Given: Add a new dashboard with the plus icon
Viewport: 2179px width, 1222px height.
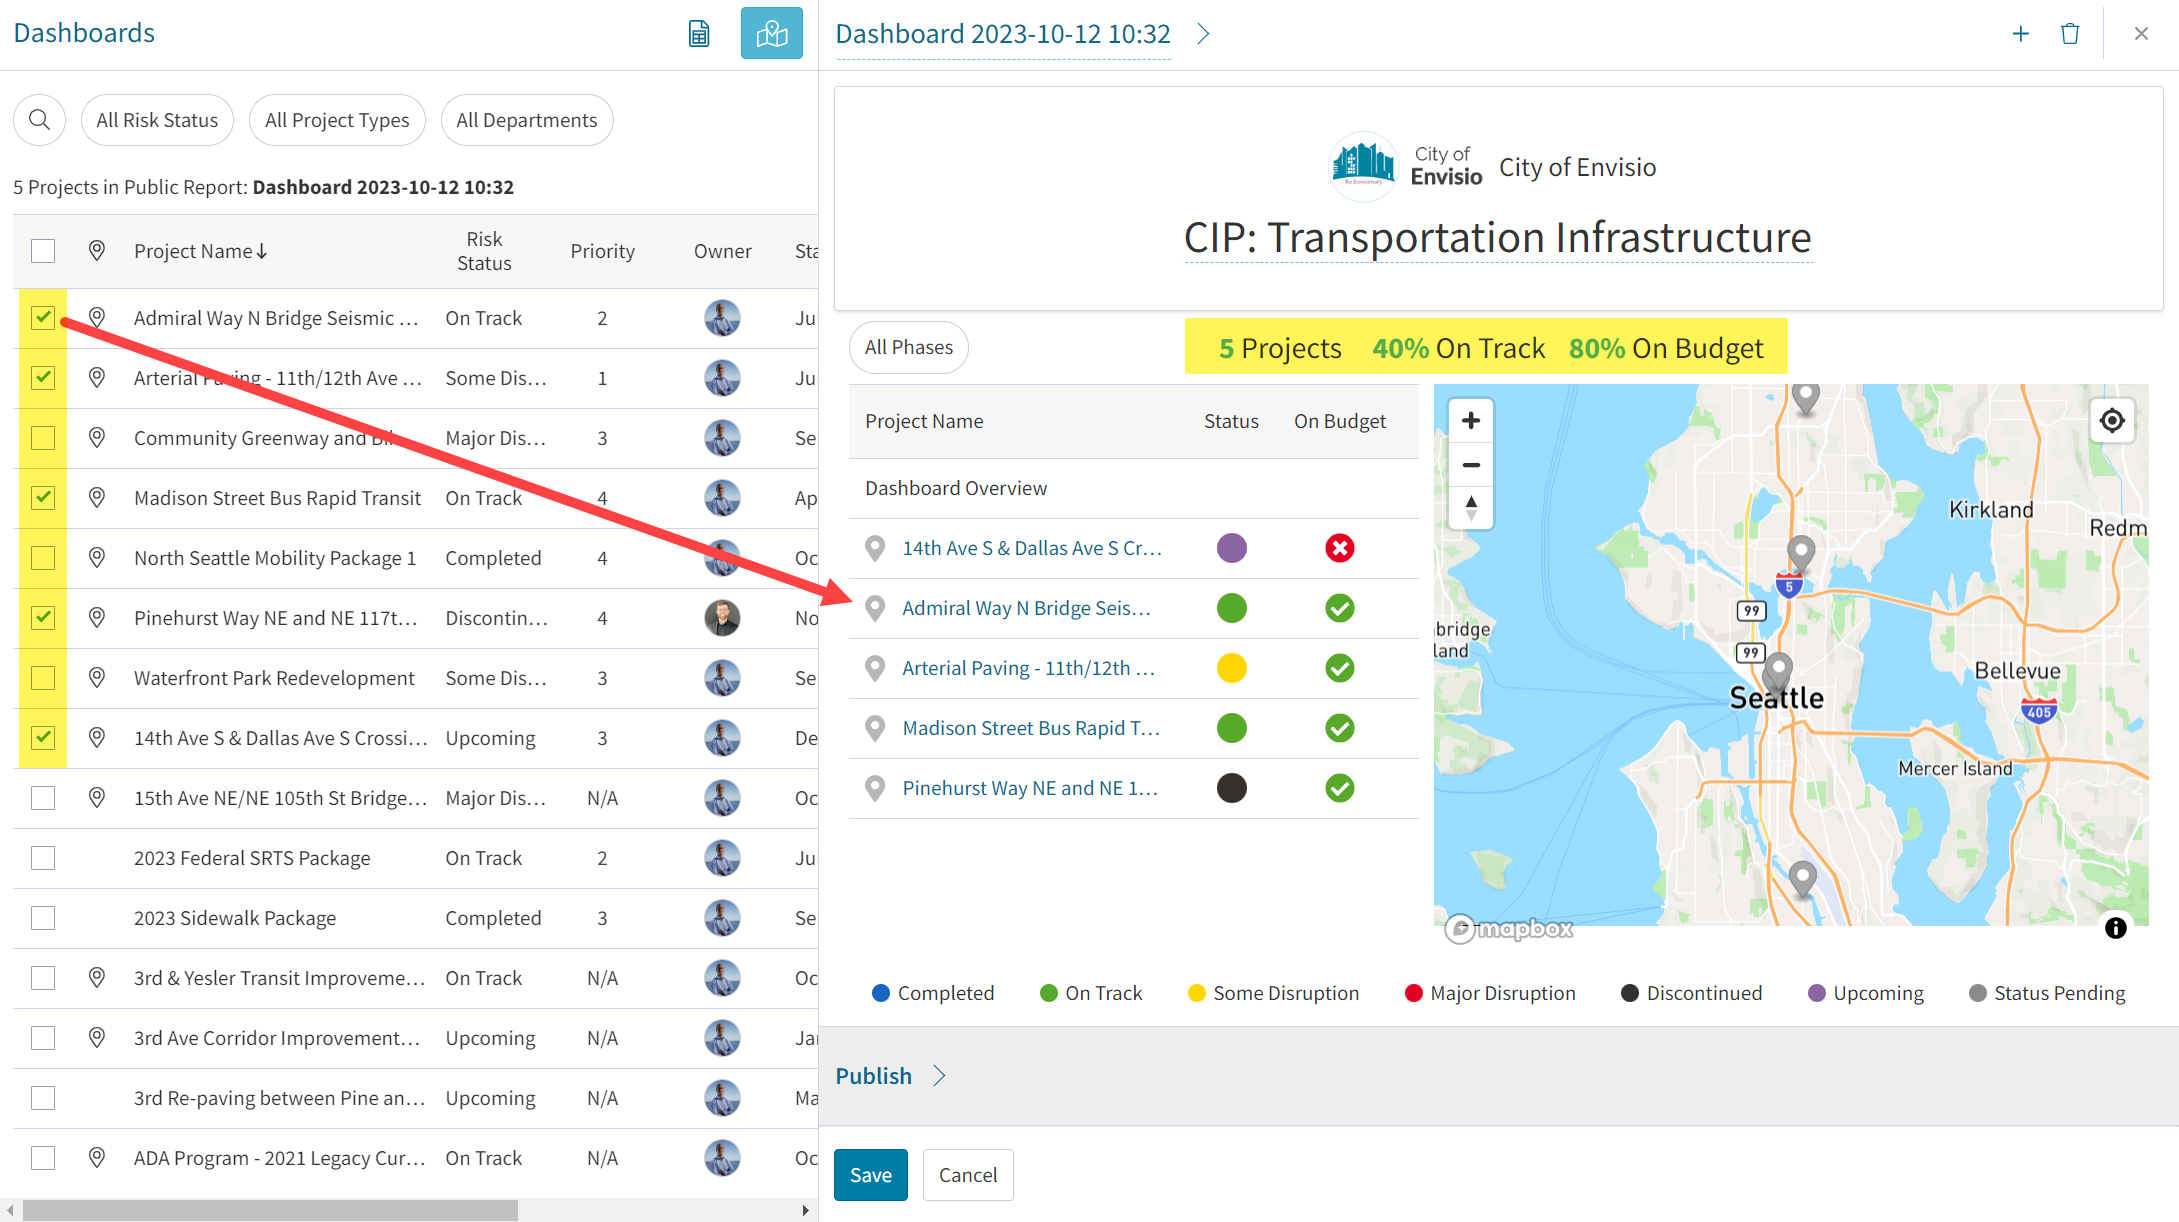Looking at the screenshot, I should 2021,33.
